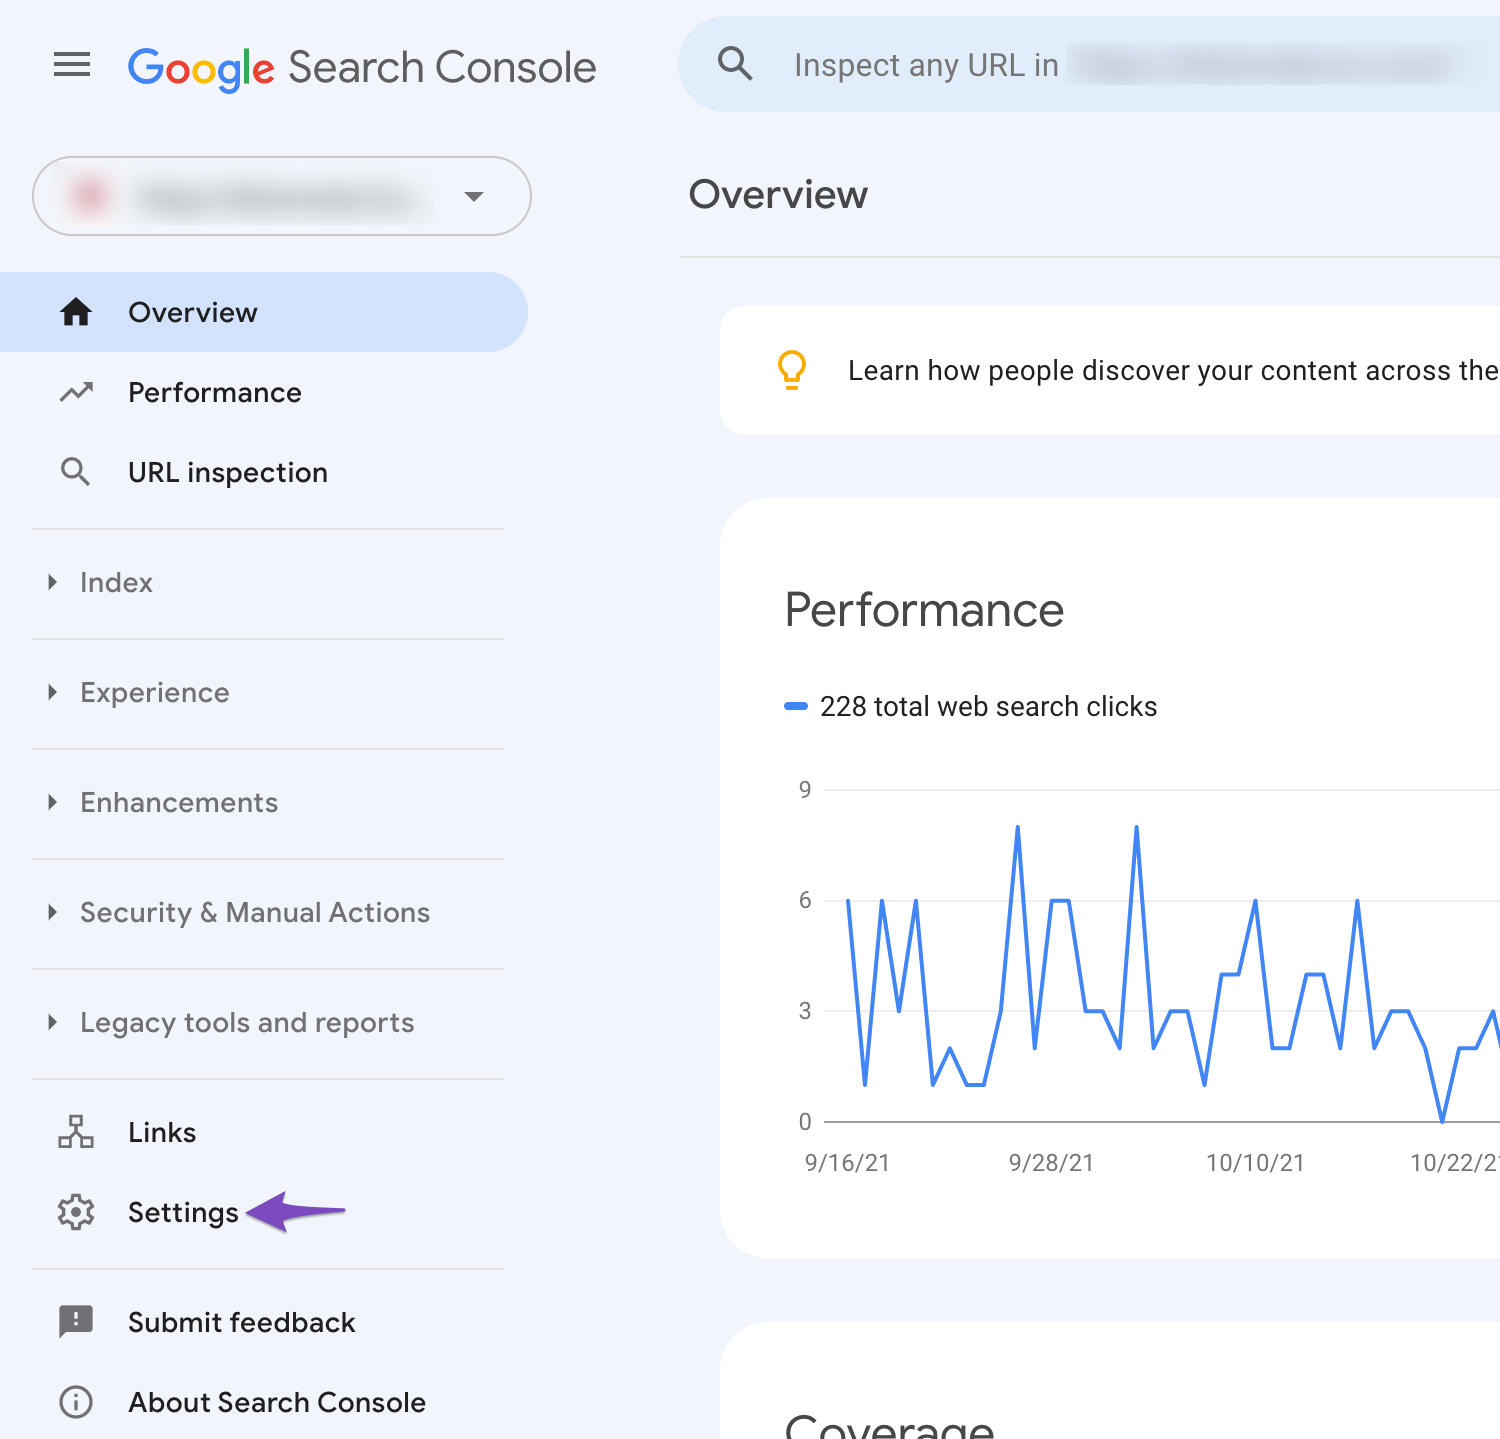Viewport: 1500px width, 1439px height.
Task: Toggle the web search clicks legend
Action: tap(987, 706)
